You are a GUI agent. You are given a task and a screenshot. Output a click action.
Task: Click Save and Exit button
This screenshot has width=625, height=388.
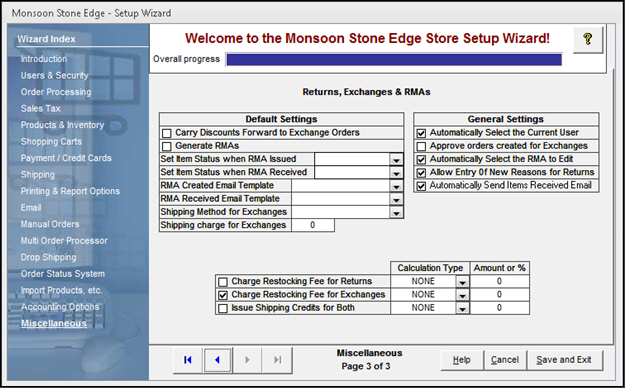[564, 360]
